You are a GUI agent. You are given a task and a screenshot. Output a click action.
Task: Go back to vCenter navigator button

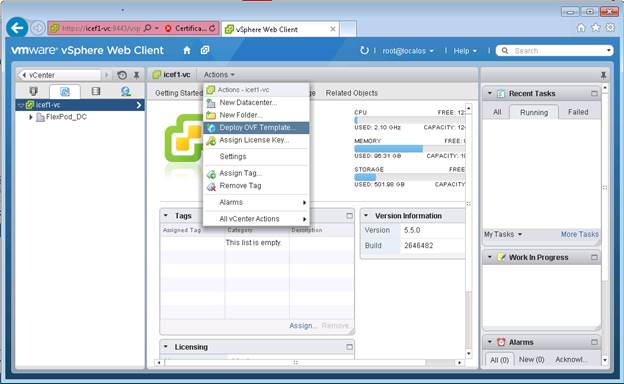pos(58,75)
